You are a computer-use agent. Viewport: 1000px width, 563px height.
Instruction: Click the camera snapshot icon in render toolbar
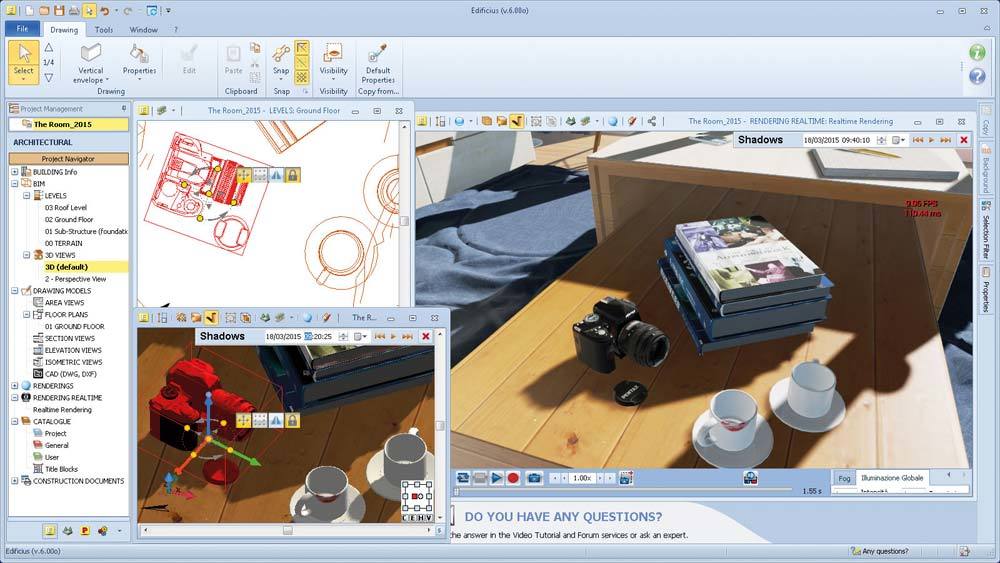pos(534,478)
